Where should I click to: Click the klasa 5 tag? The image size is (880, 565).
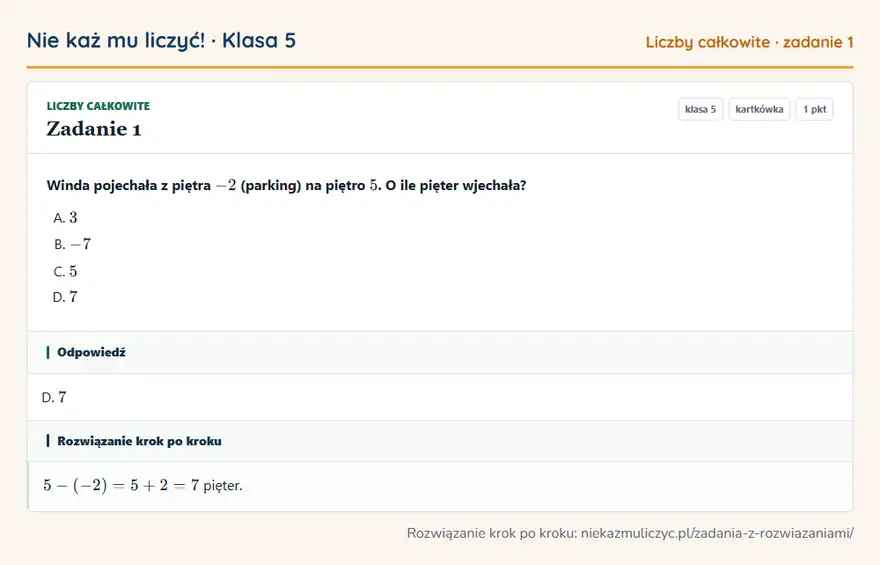(700, 109)
